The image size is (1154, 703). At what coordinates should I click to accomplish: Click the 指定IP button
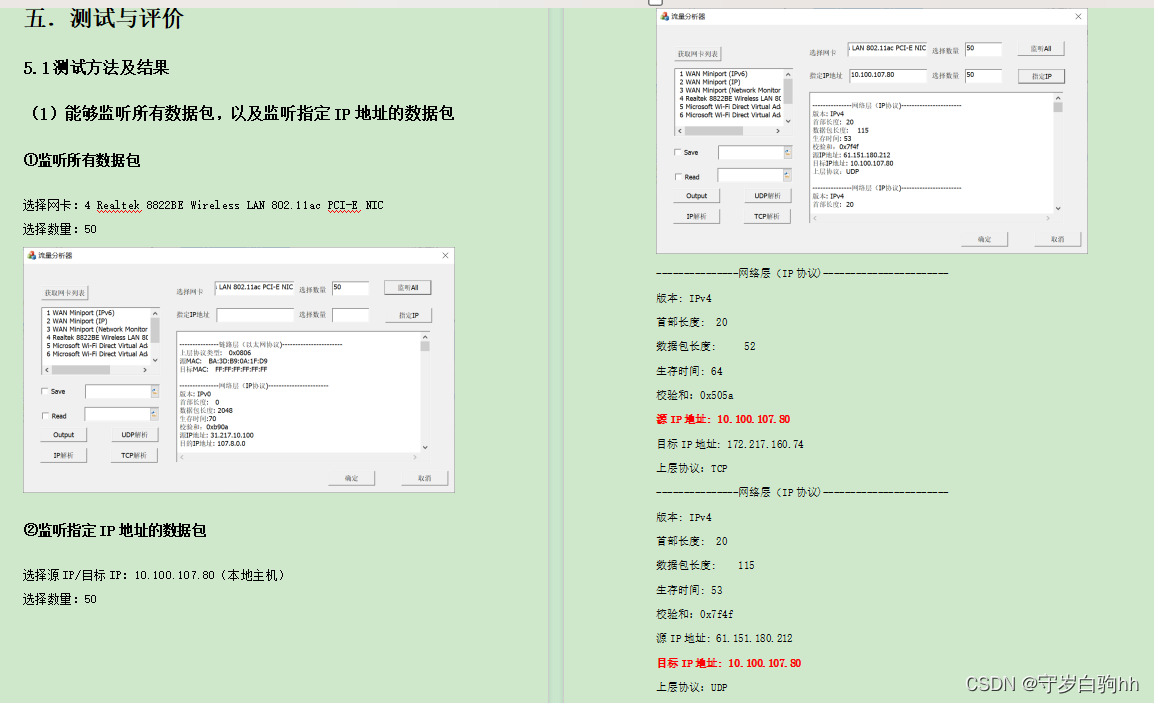[x=1042, y=76]
